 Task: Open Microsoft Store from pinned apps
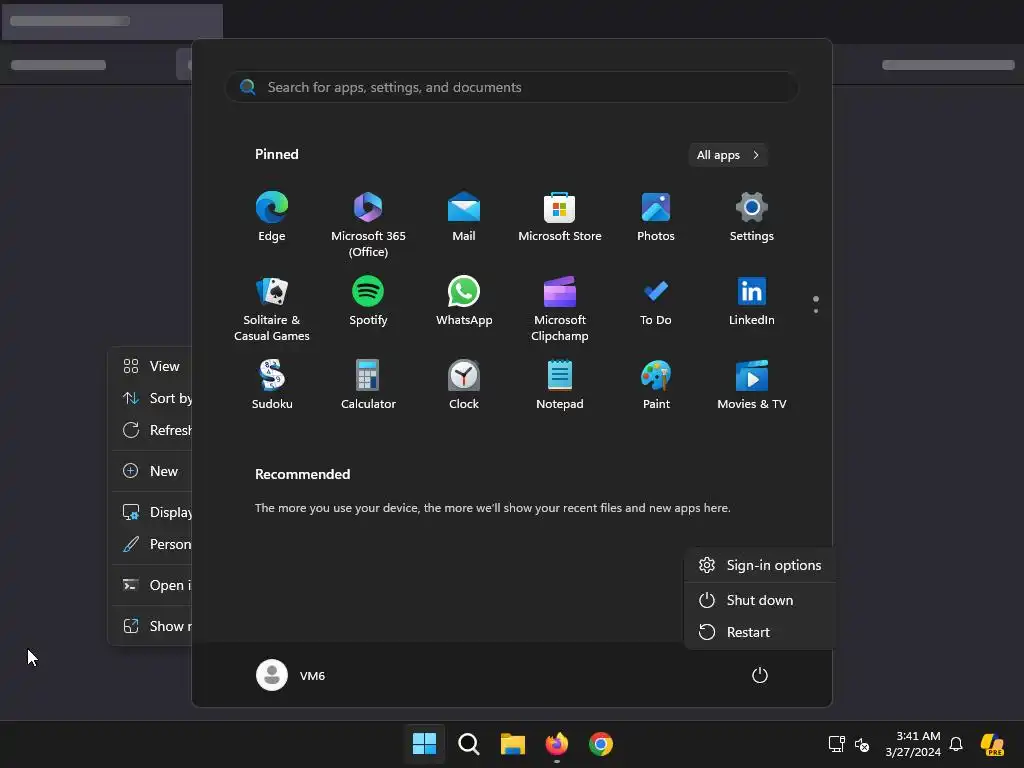click(560, 217)
